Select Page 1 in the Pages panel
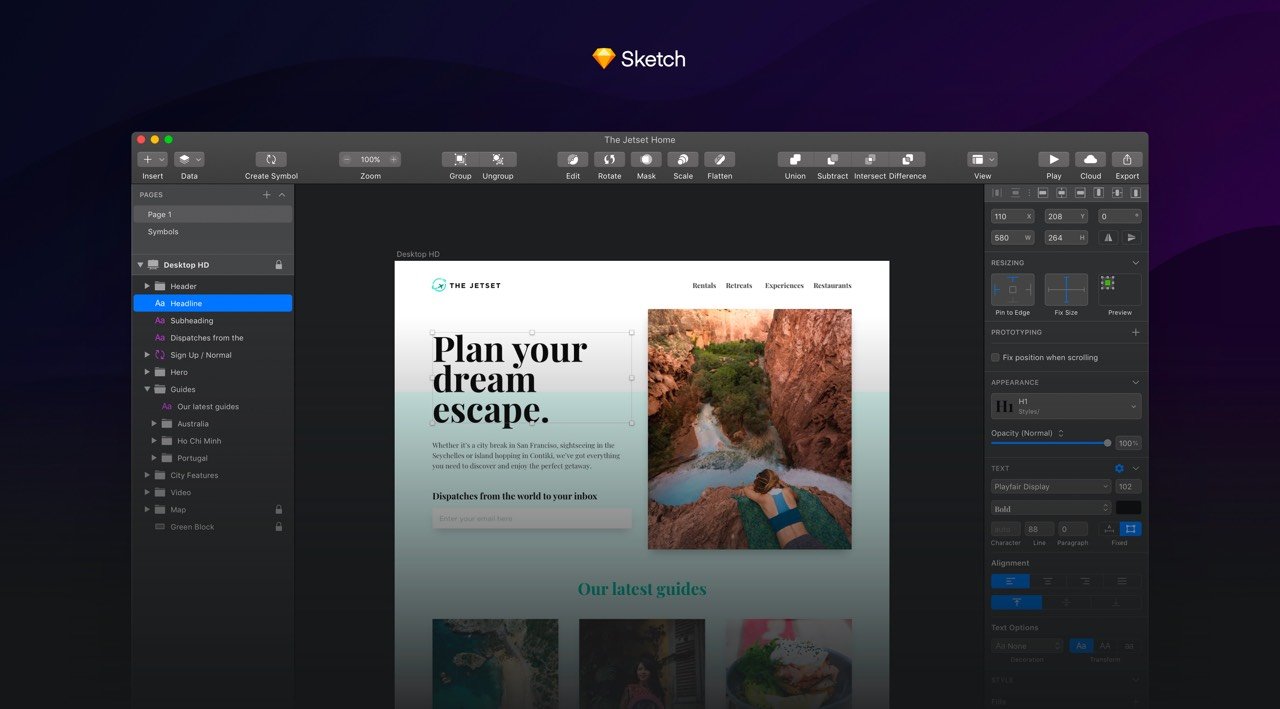Viewport: 1280px width, 709px height. click(160, 213)
